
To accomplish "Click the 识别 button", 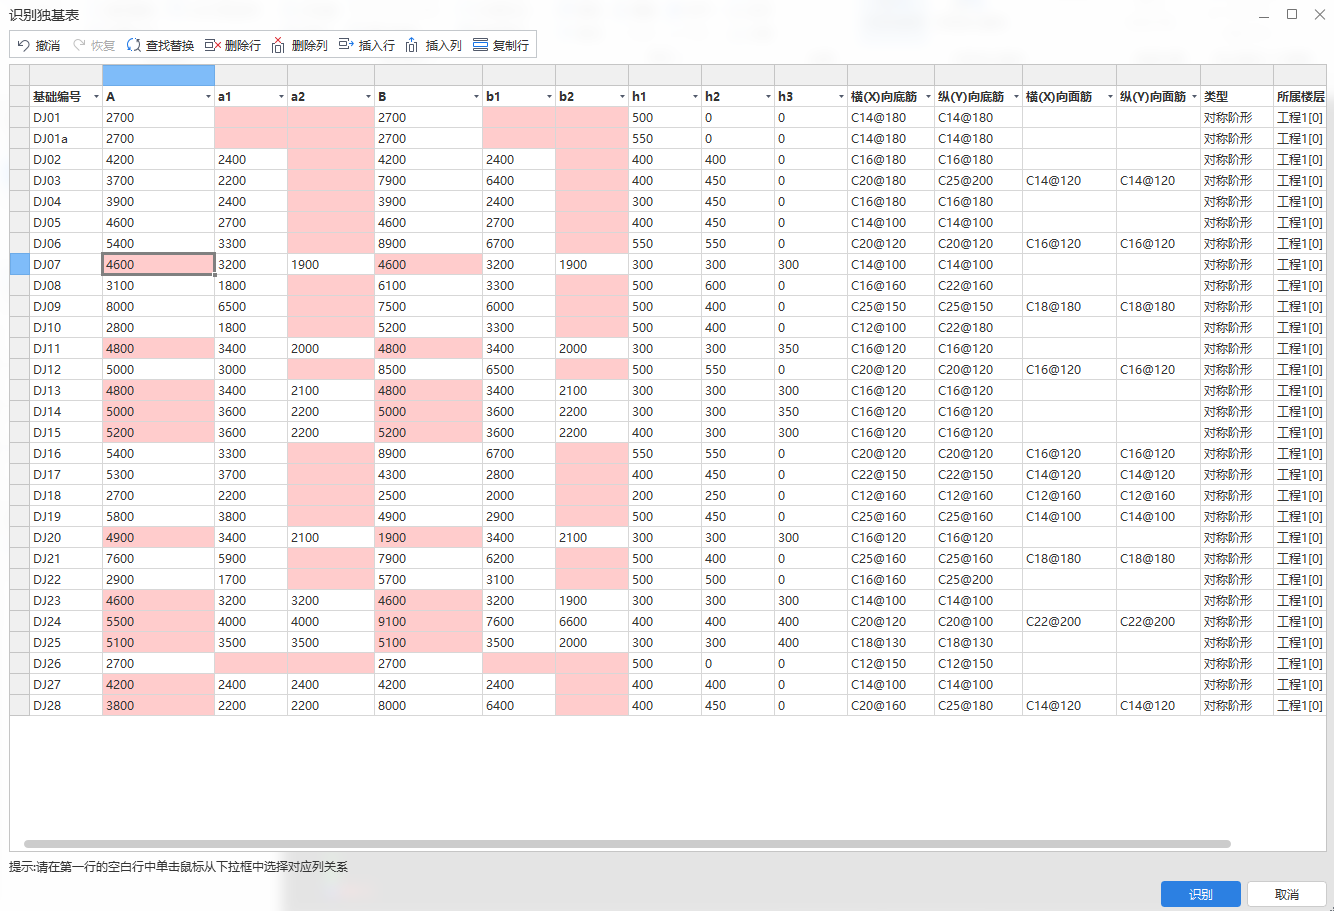I will (1201, 894).
